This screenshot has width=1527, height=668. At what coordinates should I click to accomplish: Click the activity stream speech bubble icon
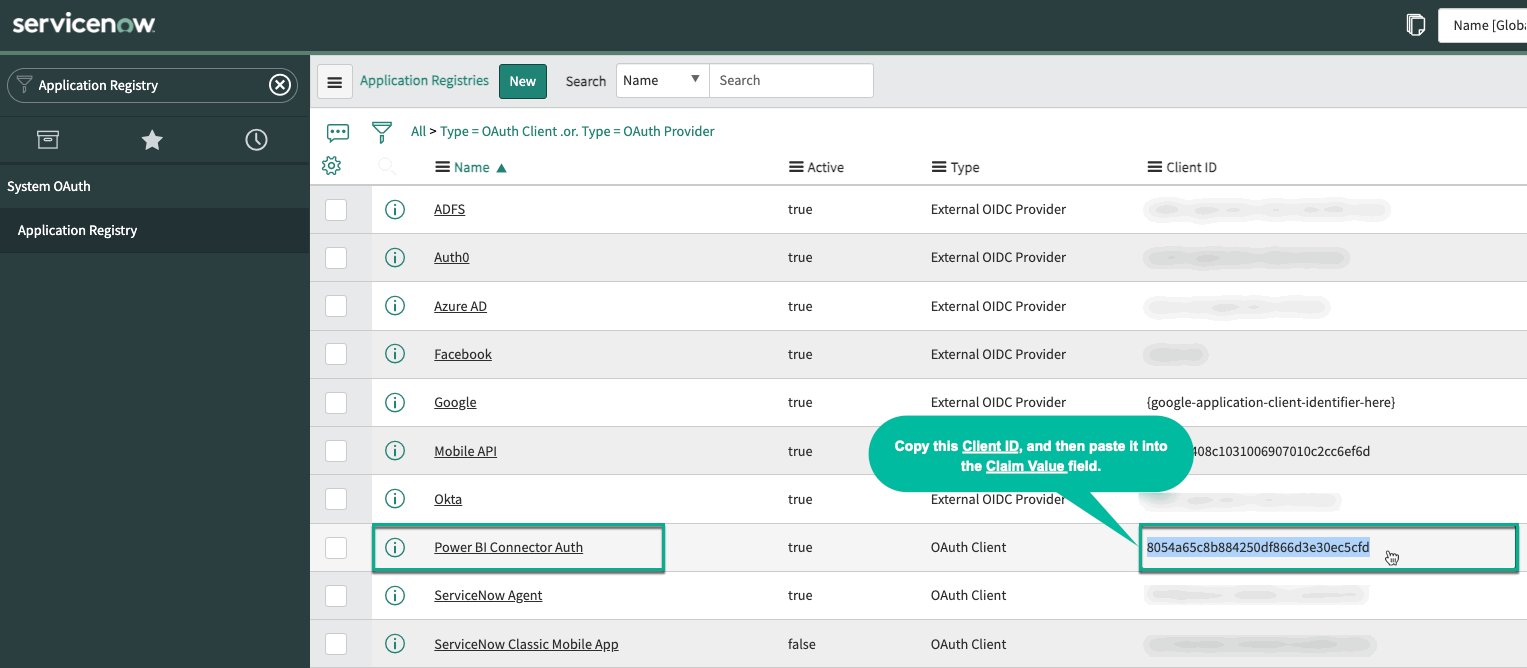coord(338,132)
